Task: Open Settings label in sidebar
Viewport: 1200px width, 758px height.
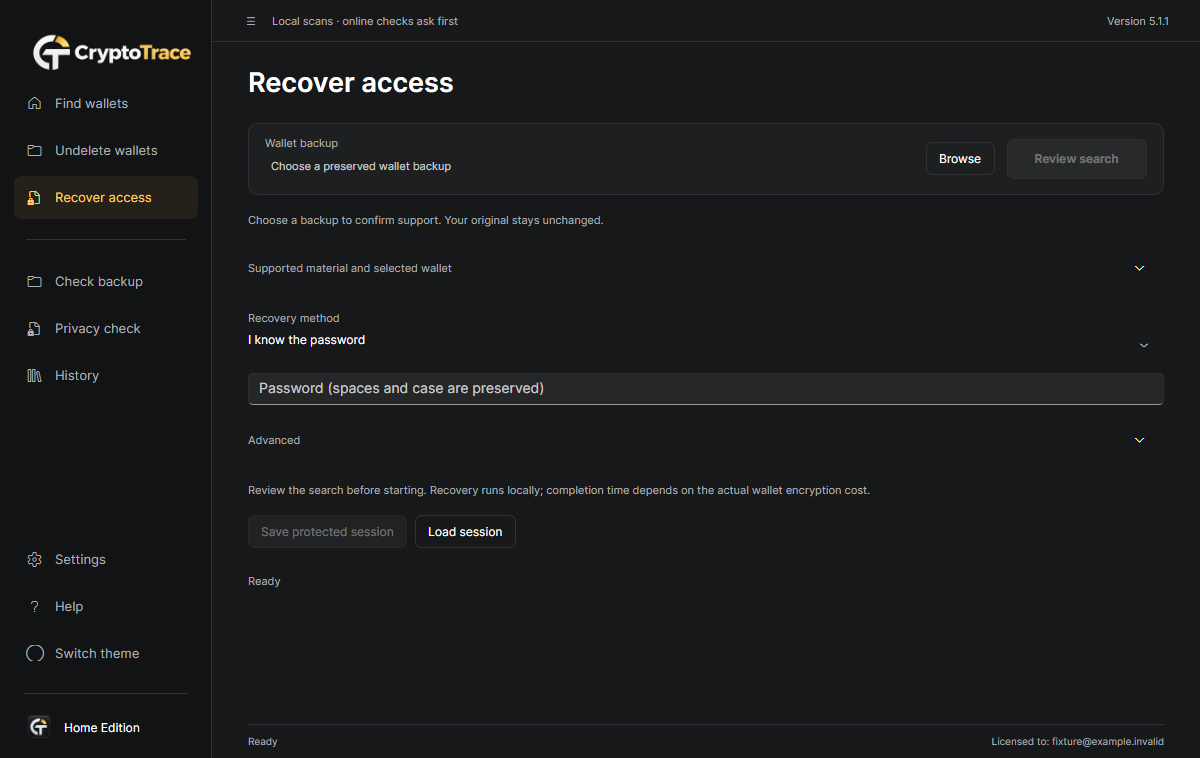Action: coord(80,559)
